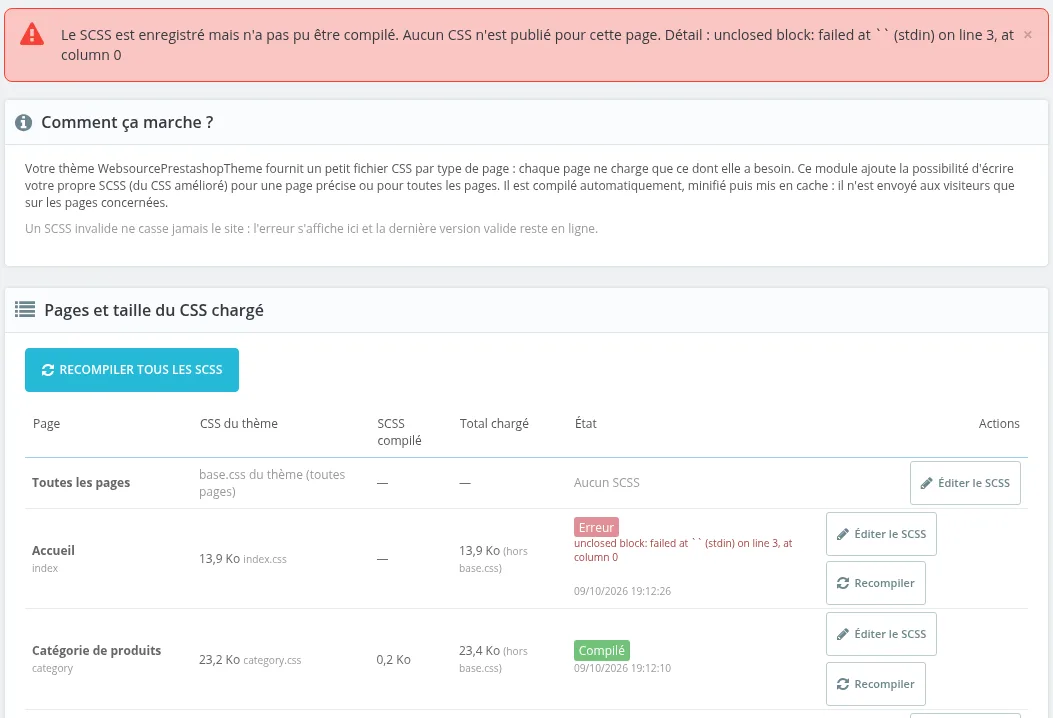Click the 23,2 Ko category.css cell
The width and height of the screenshot is (1053, 718).
250,660
